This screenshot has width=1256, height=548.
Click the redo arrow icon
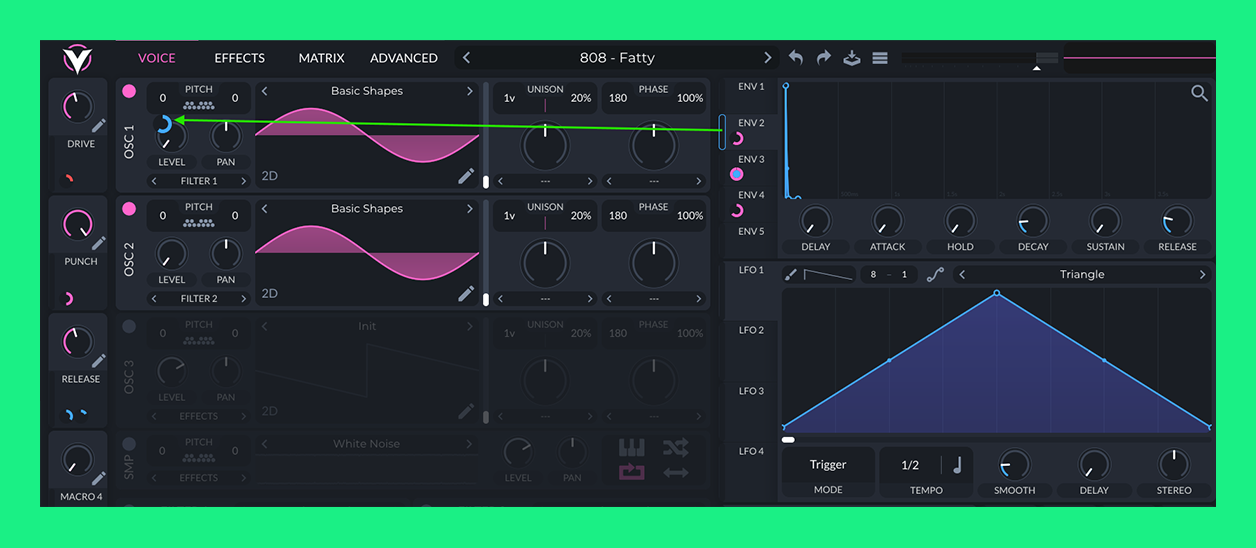pos(824,58)
